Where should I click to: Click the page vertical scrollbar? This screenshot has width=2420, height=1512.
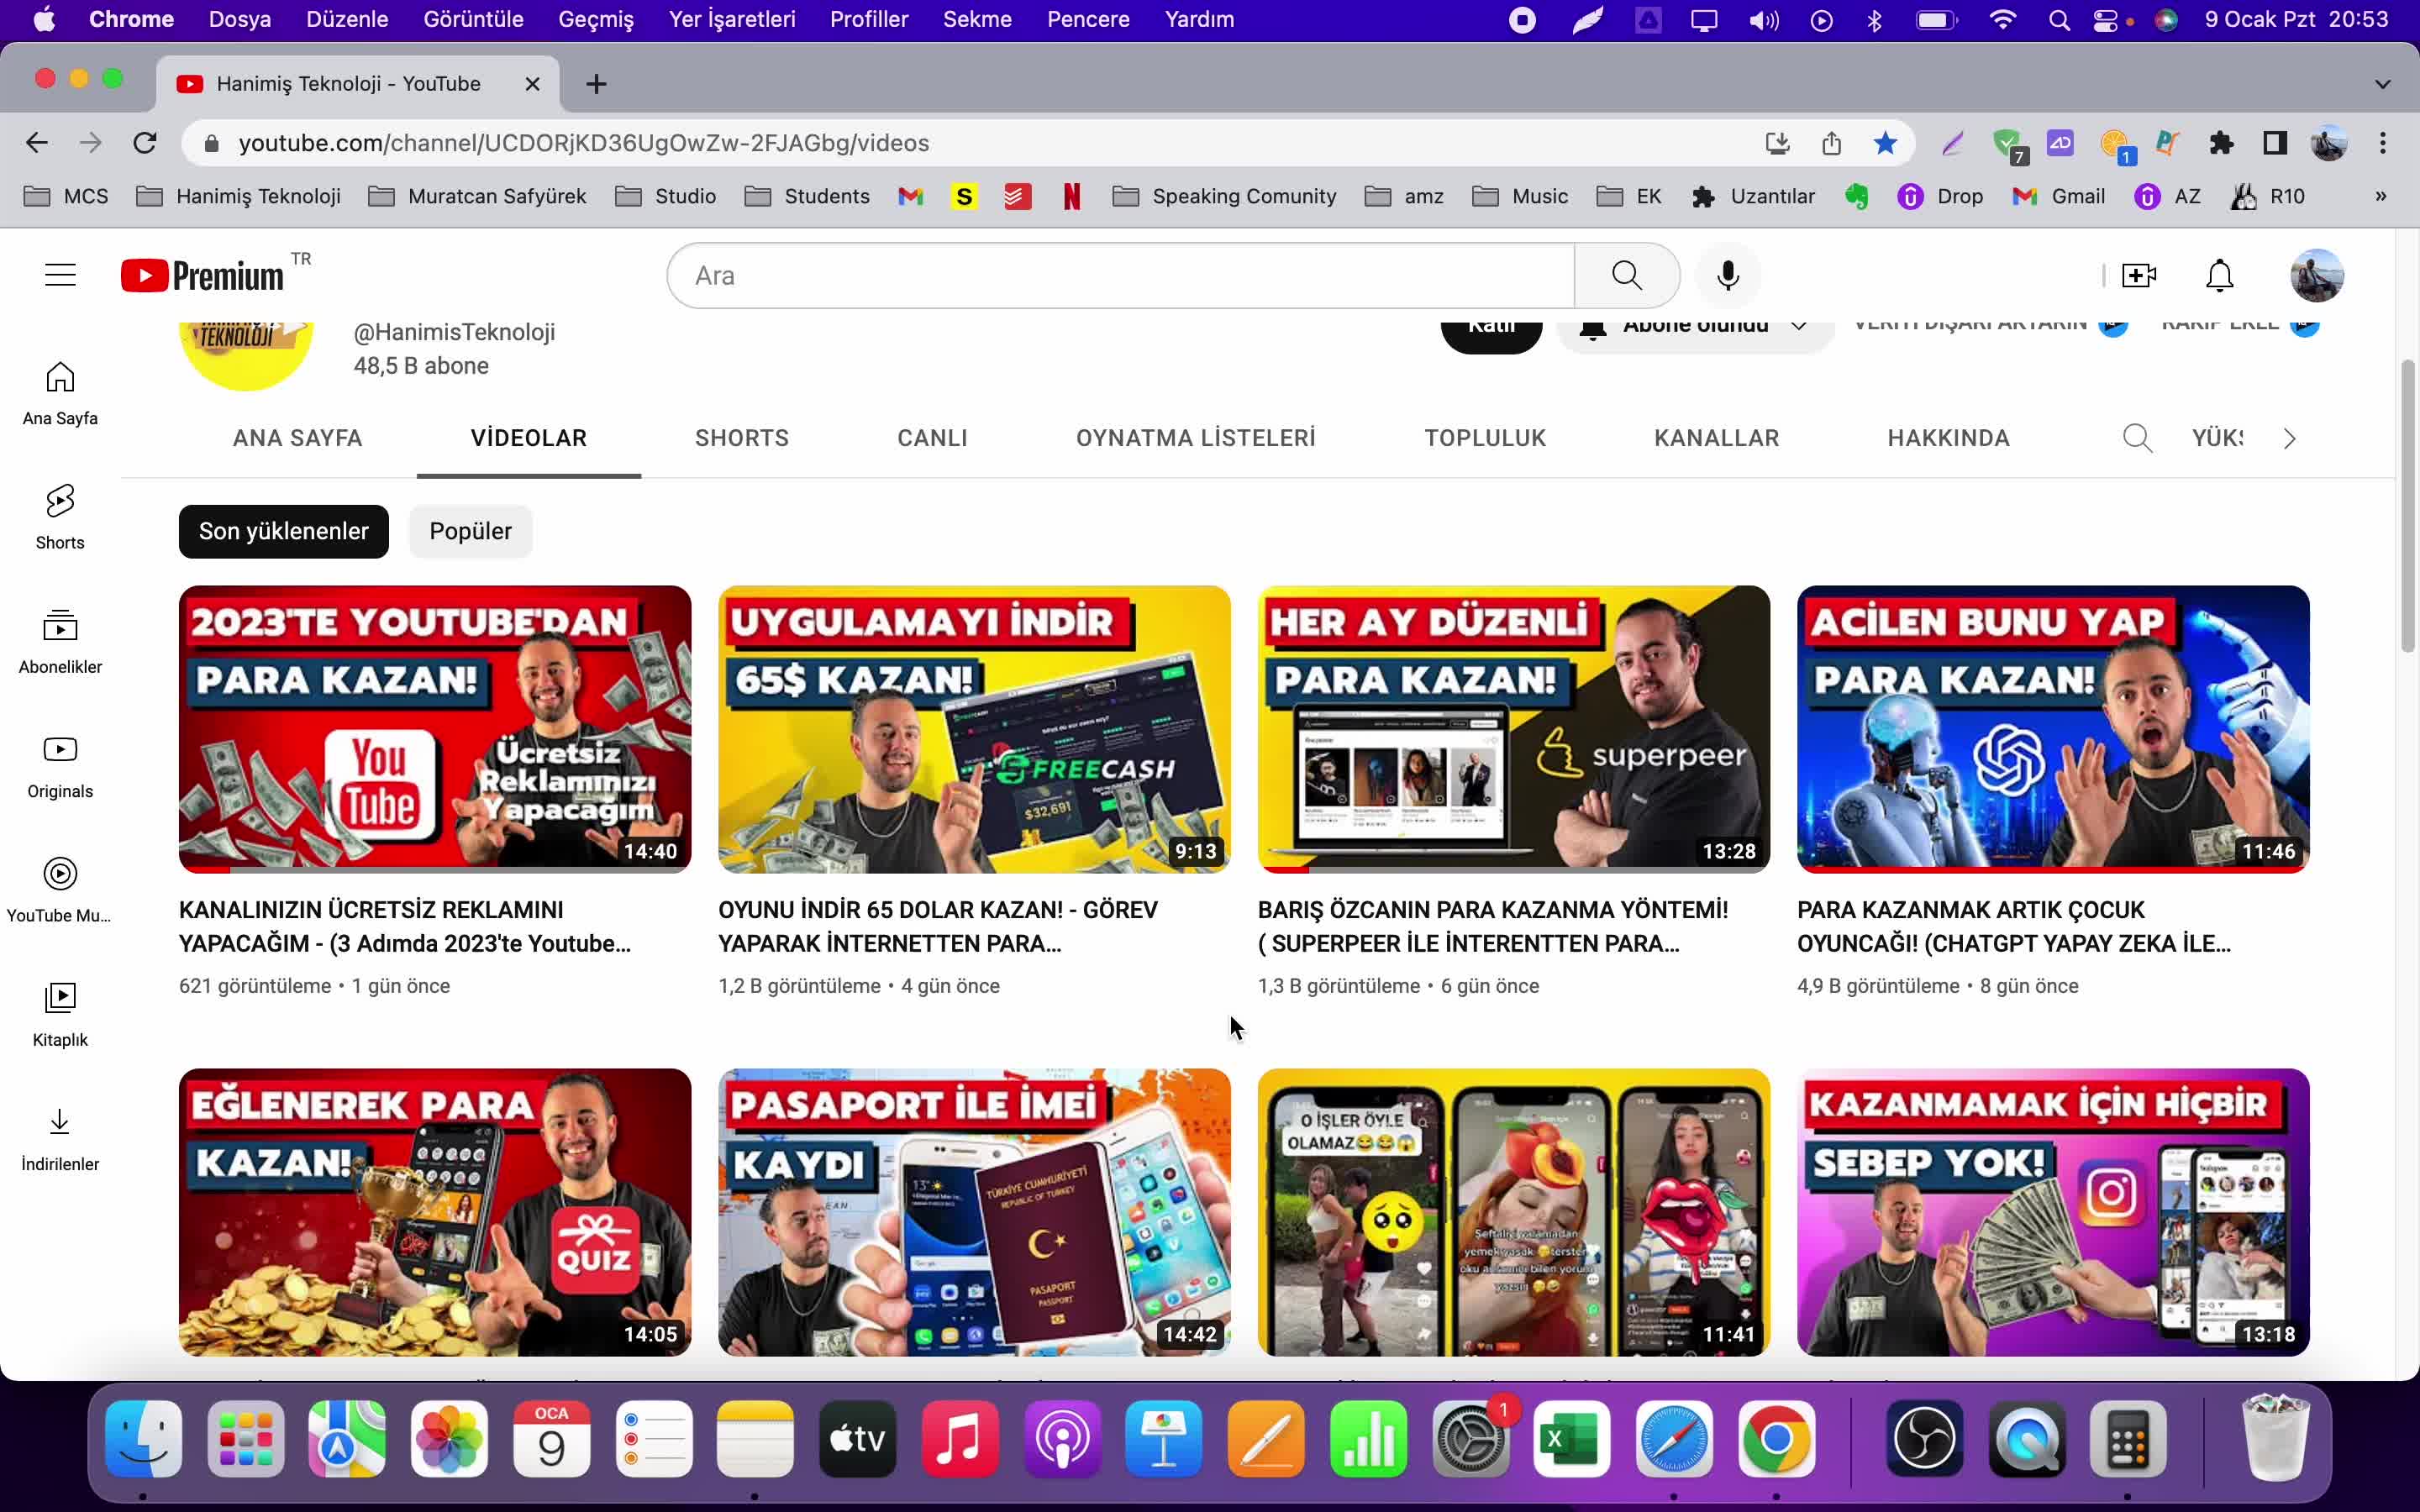(2408, 505)
